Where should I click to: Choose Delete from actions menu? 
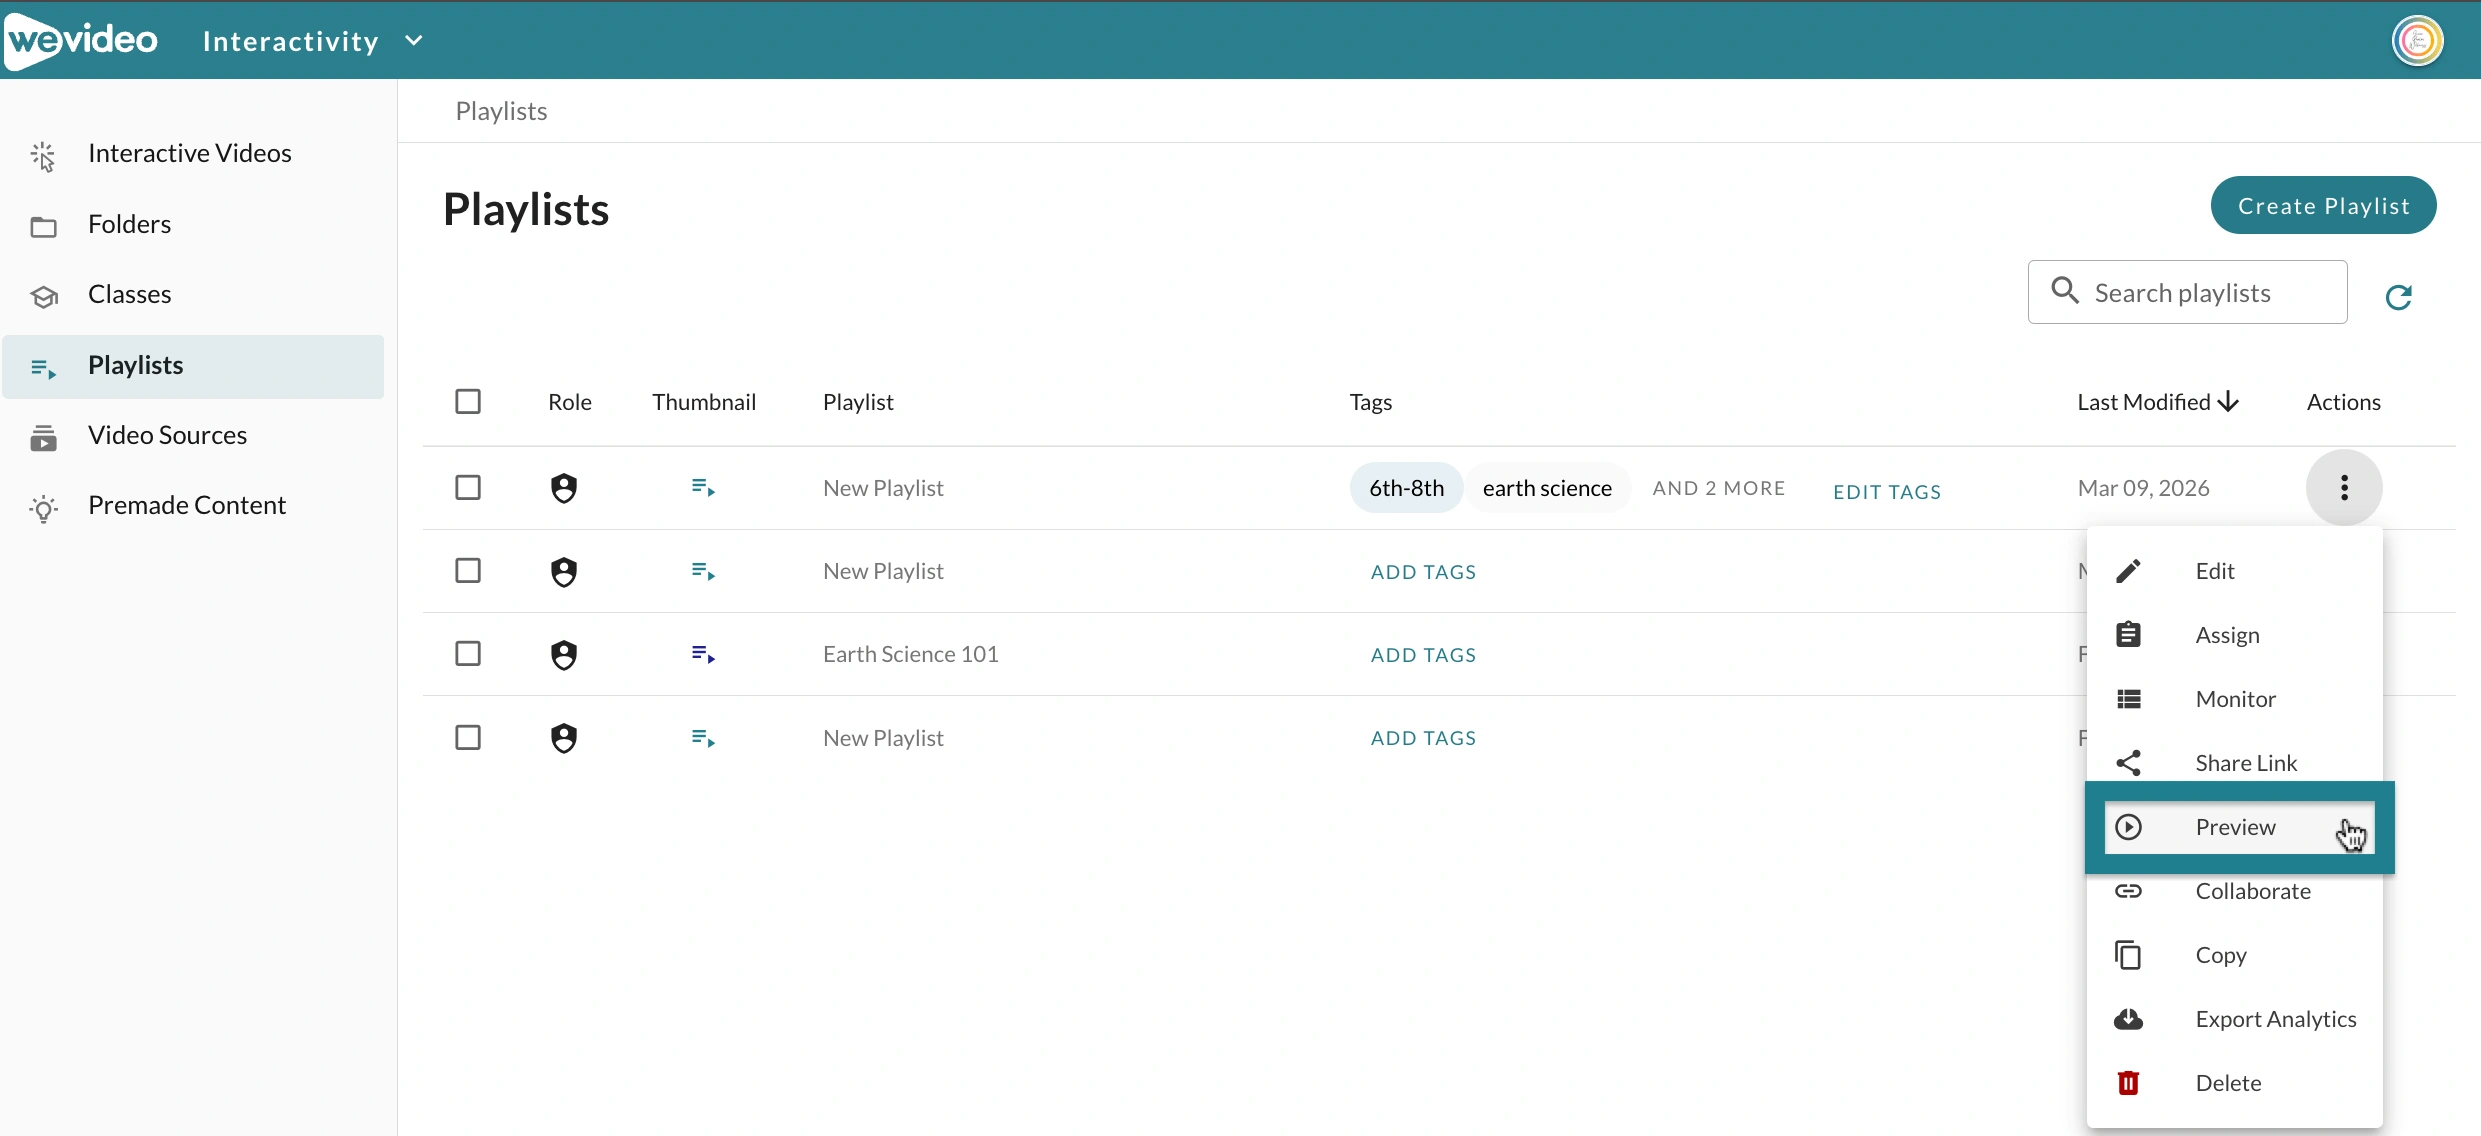pyautogui.click(x=2234, y=1083)
